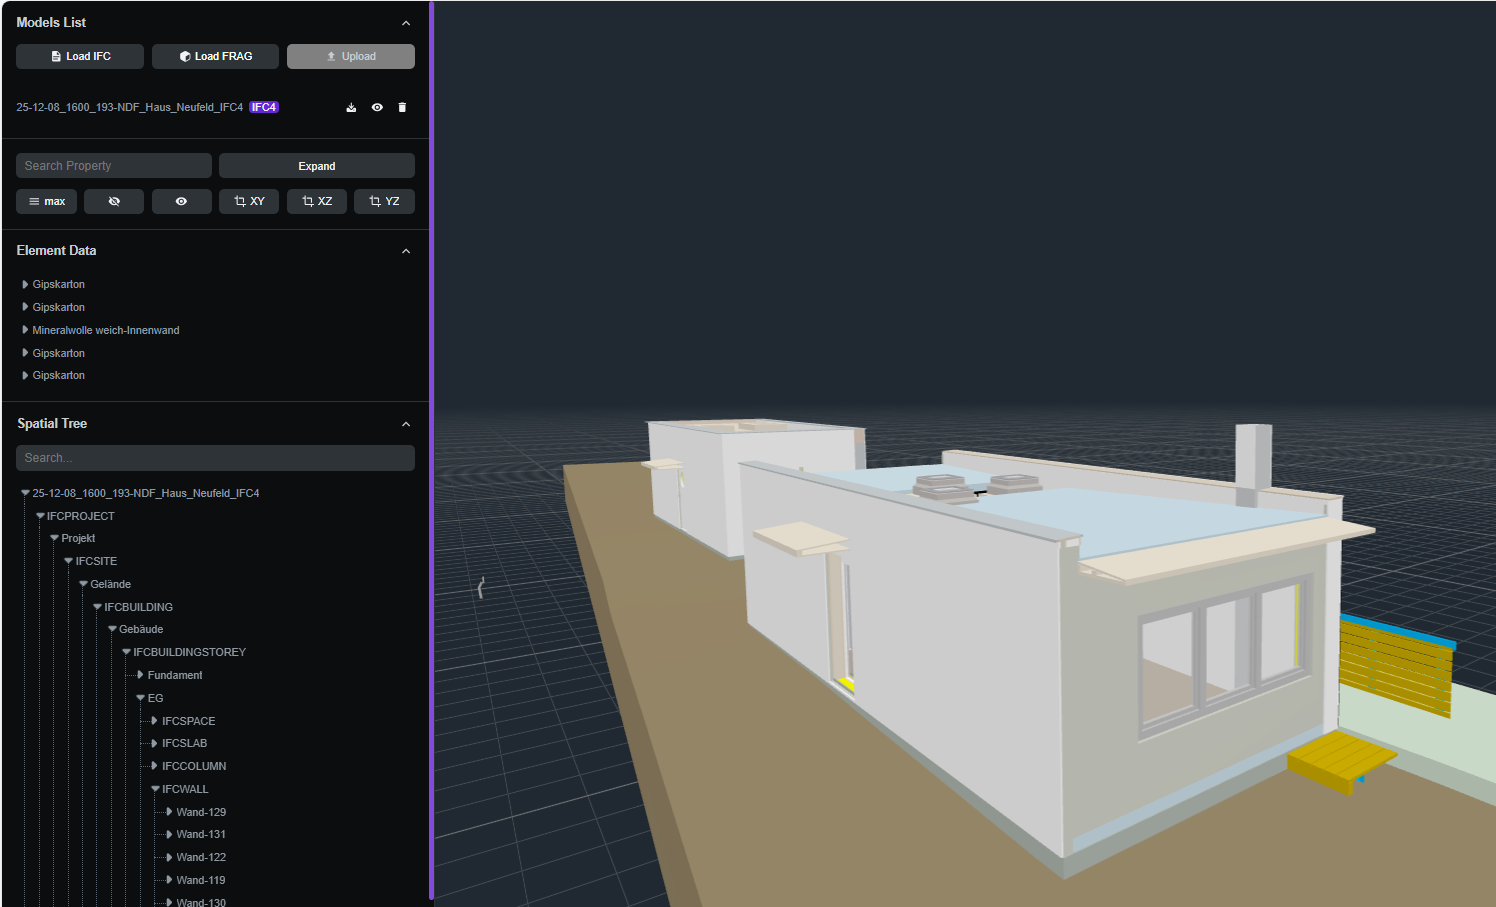Click the XZ crop plane button
Image resolution: width=1496 pixels, height=907 pixels.
[x=317, y=202]
